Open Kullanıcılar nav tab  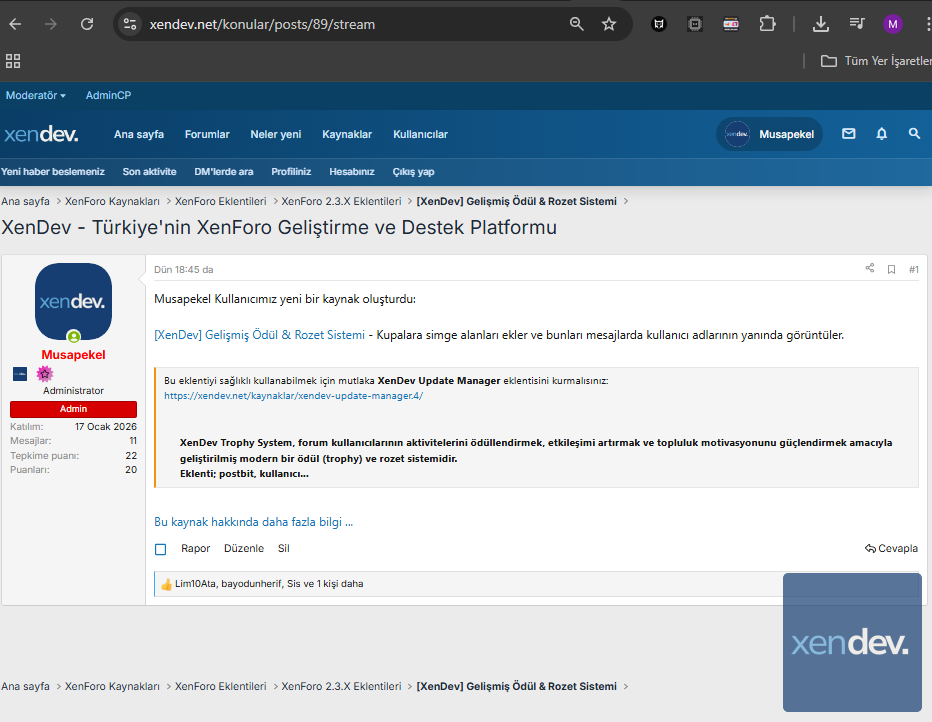point(420,134)
